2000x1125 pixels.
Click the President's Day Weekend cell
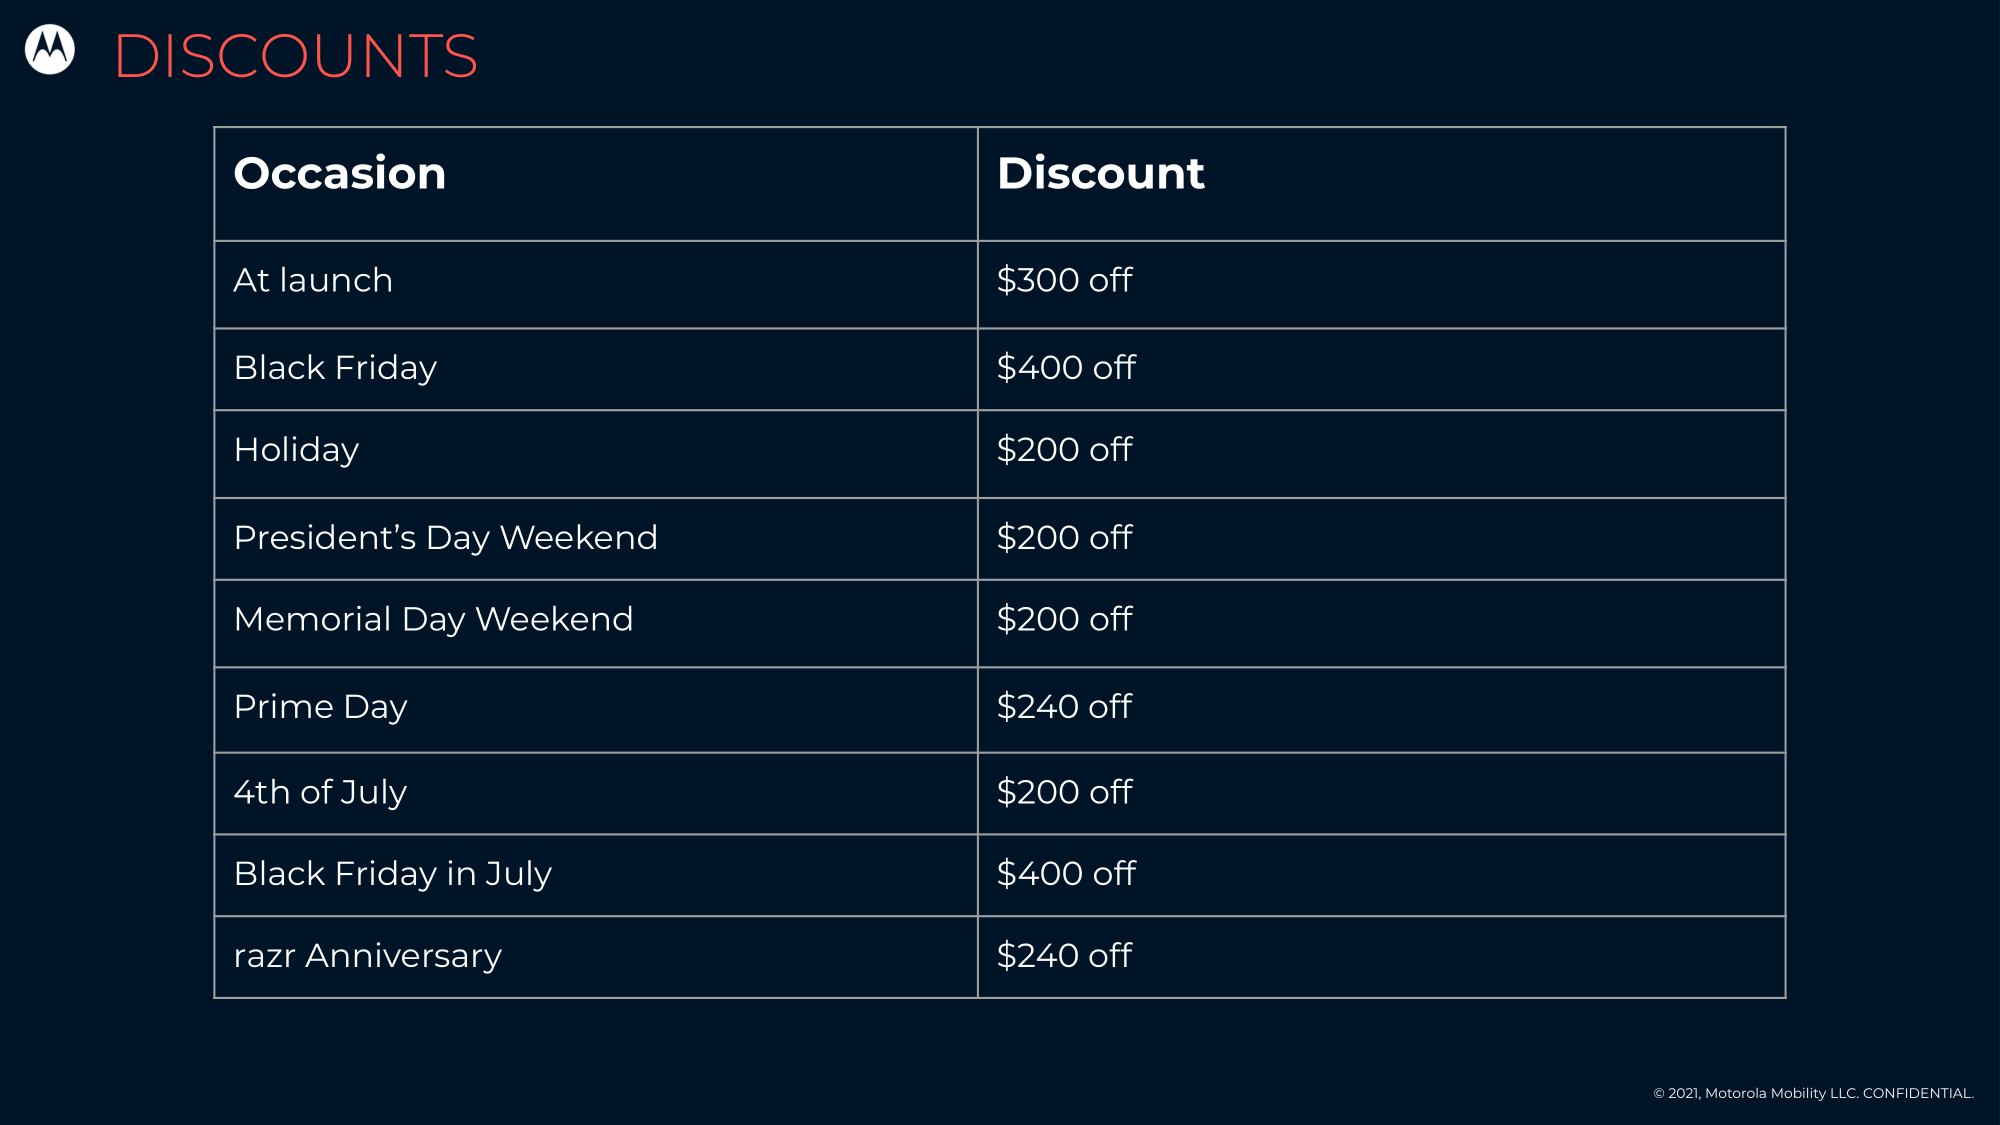[x=596, y=540]
